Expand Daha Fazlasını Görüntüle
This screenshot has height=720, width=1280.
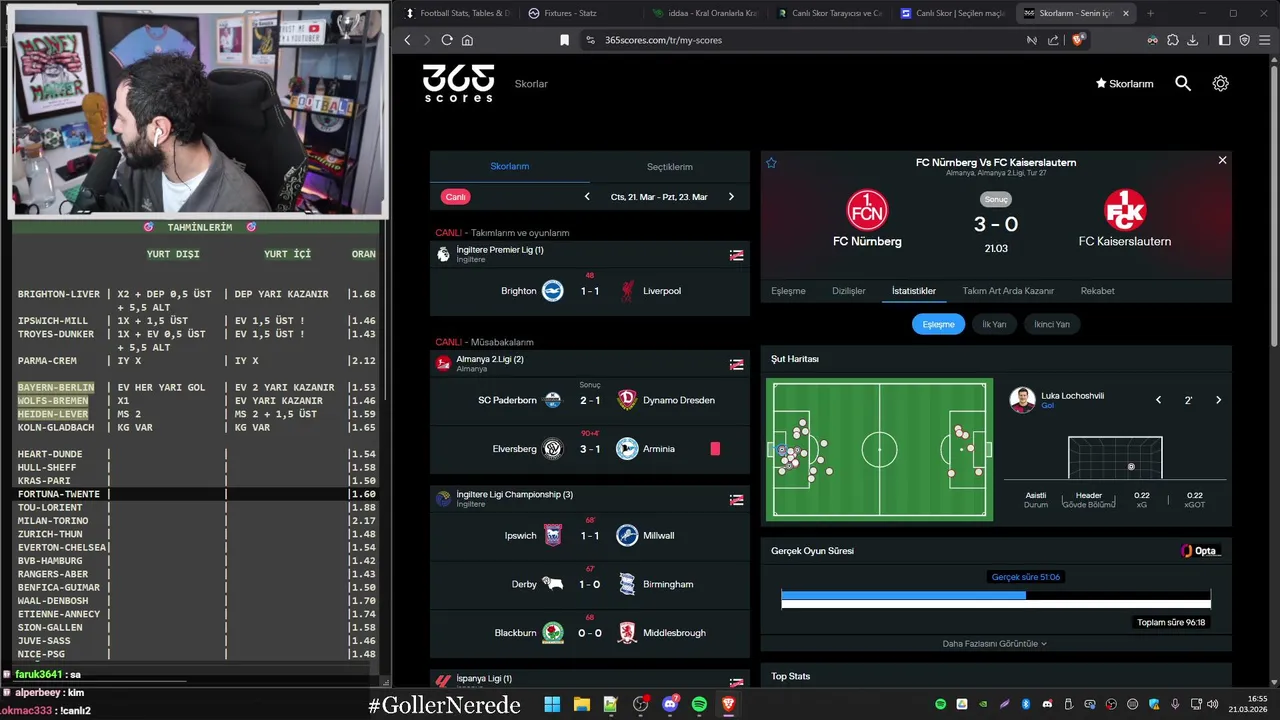click(994, 644)
